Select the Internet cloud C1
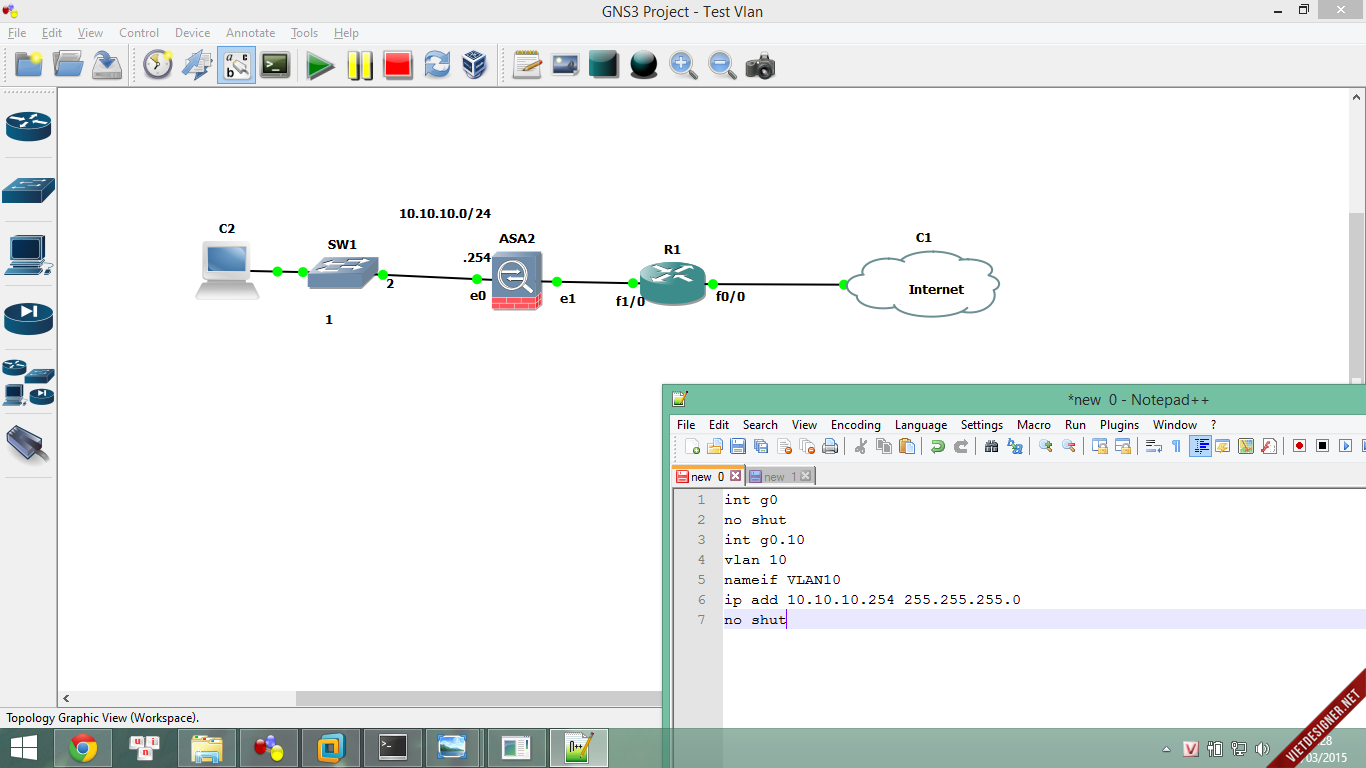Screen dimensions: 1366x768 tap(922, 284)
